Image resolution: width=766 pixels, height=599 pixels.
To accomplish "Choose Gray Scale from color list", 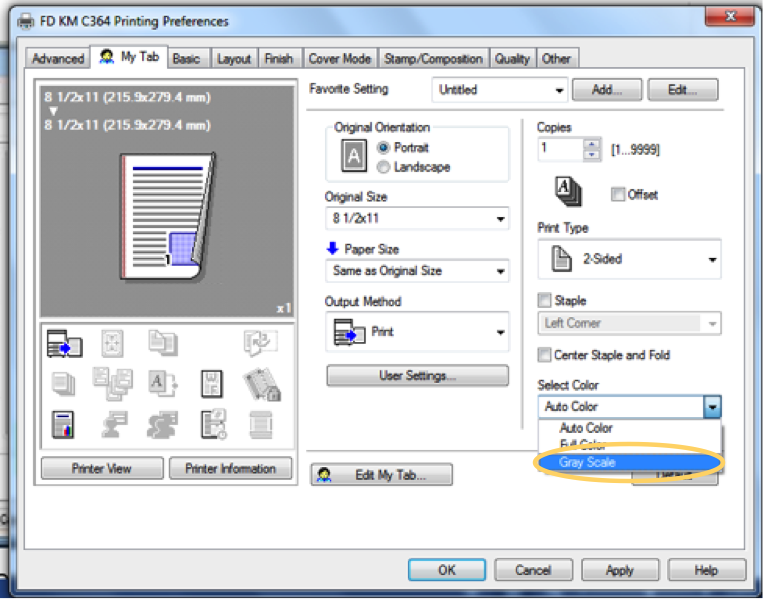I will [588, 462].
